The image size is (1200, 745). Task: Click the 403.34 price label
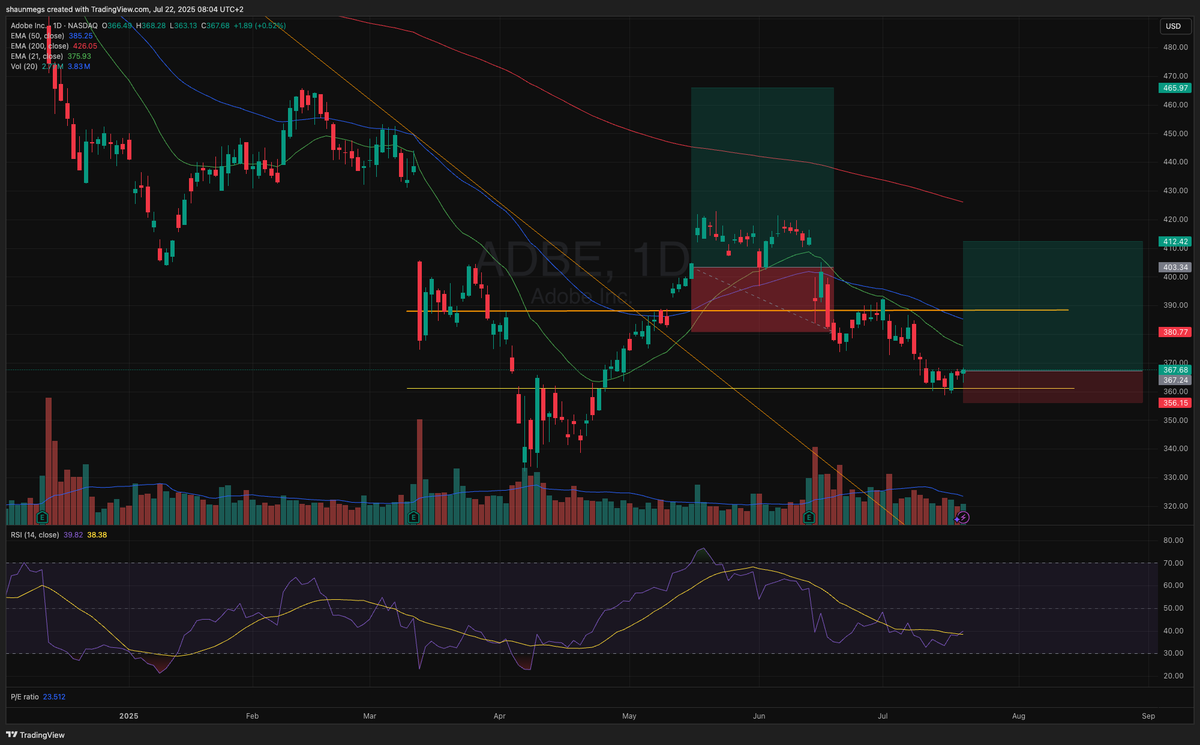(1174, 267)
